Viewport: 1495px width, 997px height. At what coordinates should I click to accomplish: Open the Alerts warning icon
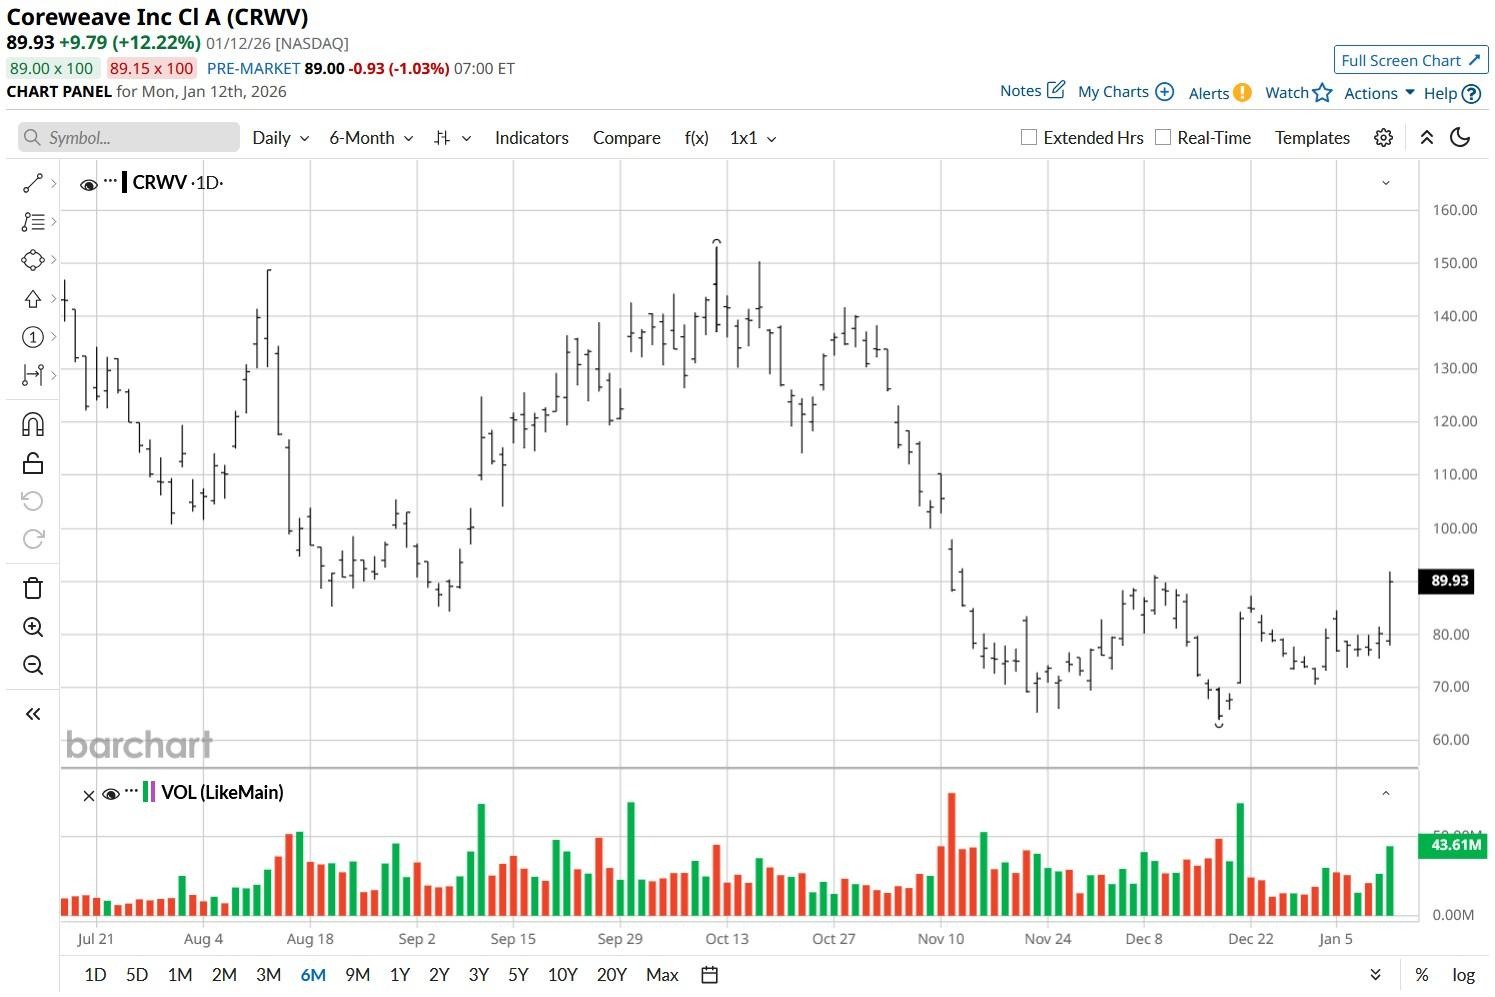[x=1242, y=93]
